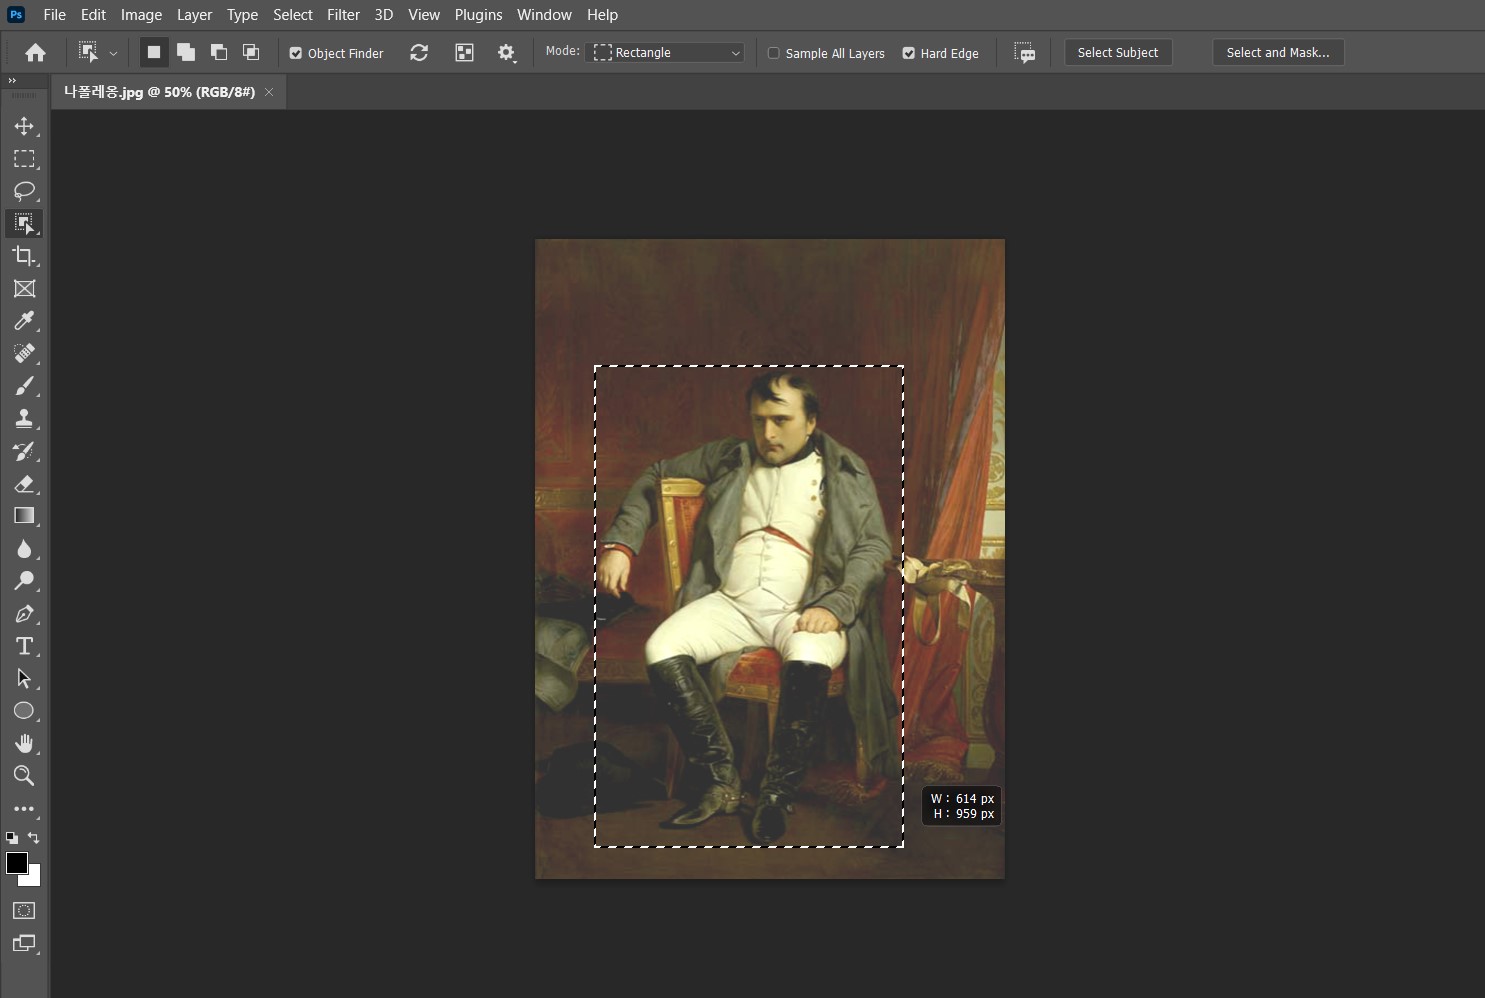The width and height of the screenshot is (1485, 998).
Task: Open tool preset picker arrow
Action: pos(113,53)
